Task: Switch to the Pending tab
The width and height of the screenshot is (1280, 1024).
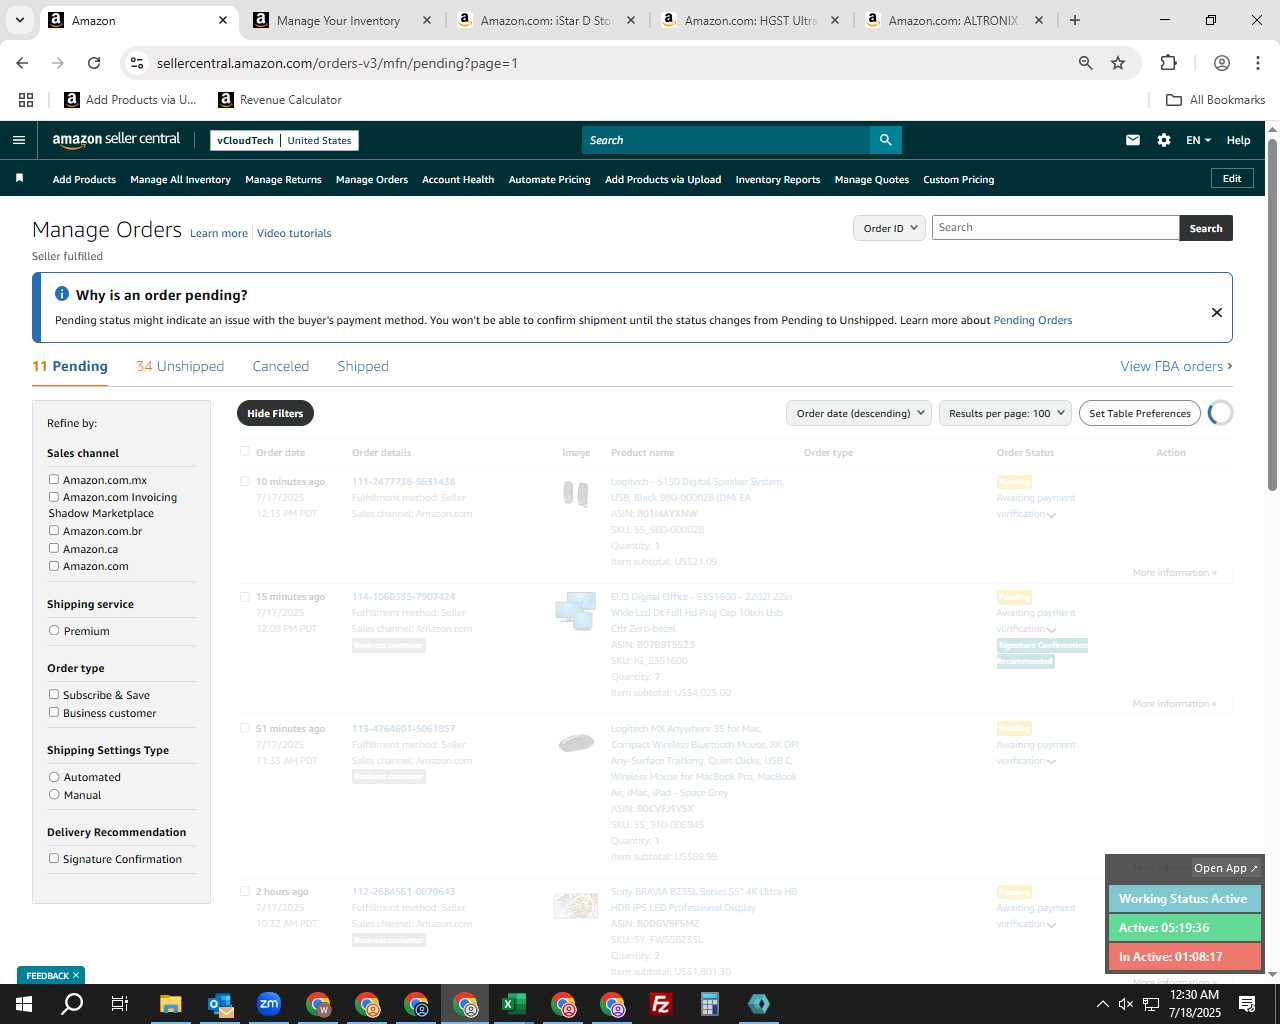Action: point(70,366)
